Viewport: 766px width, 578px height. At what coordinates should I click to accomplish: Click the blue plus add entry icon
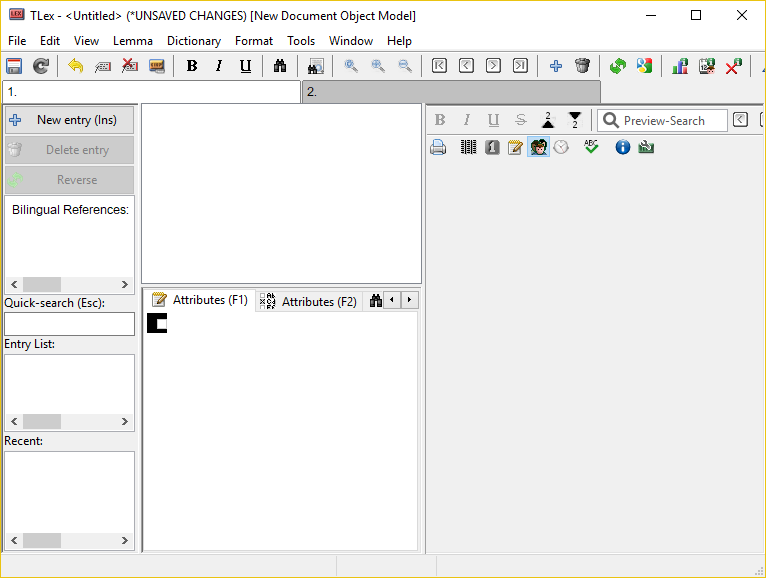pos(555,65)
